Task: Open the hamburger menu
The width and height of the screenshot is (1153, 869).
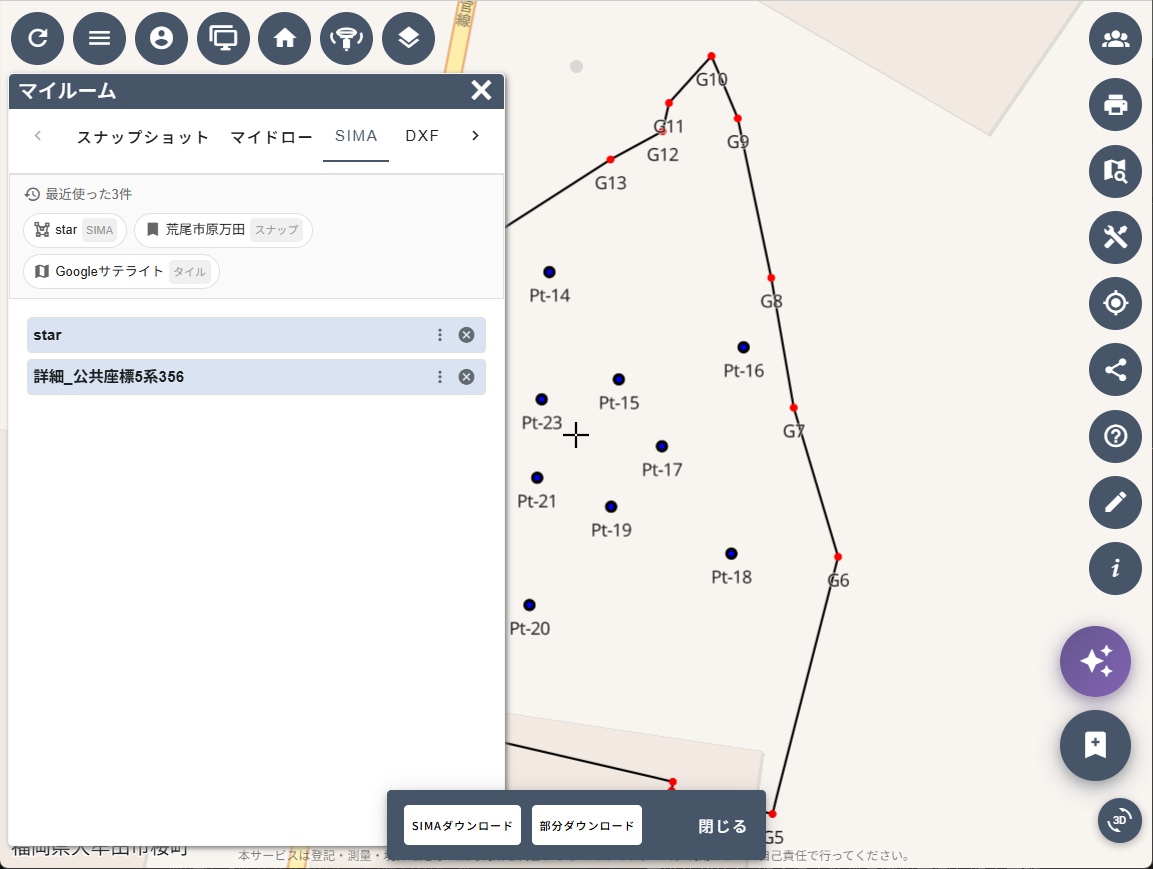Action: (x=100, y=38)
